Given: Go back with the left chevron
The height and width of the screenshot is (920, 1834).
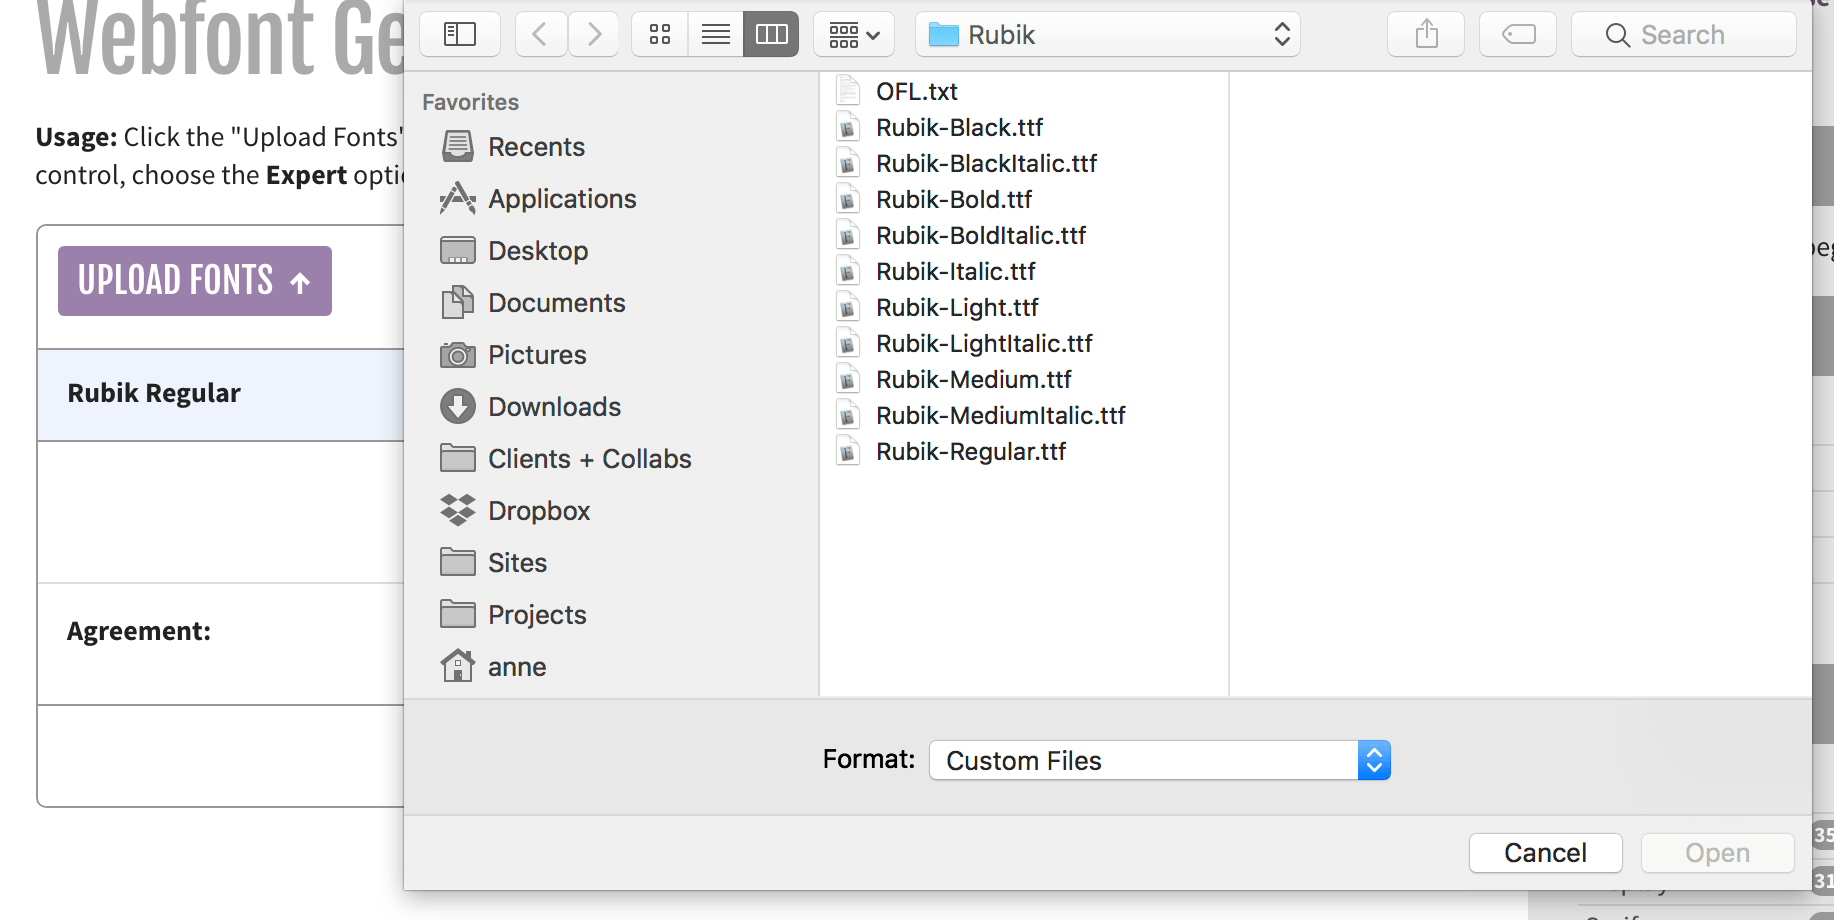Looking at the screenshot, I should coord(541,35).
